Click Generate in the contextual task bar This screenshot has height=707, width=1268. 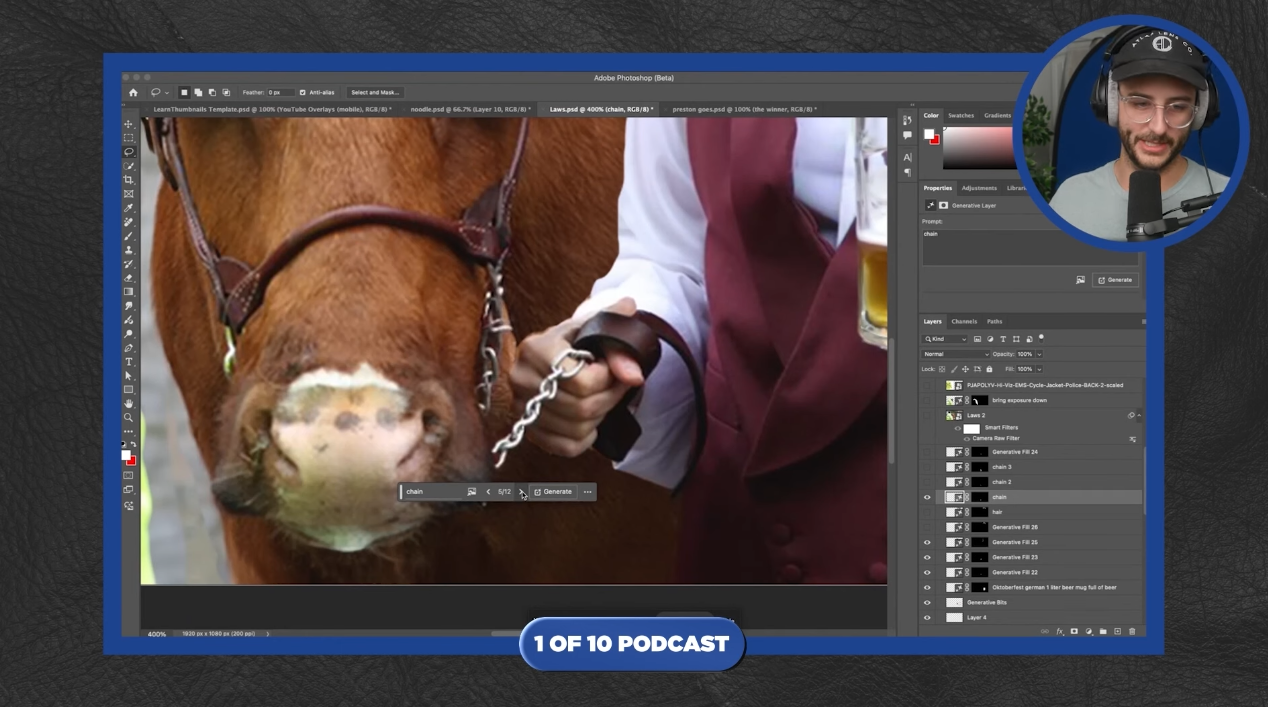pos(552,492)
